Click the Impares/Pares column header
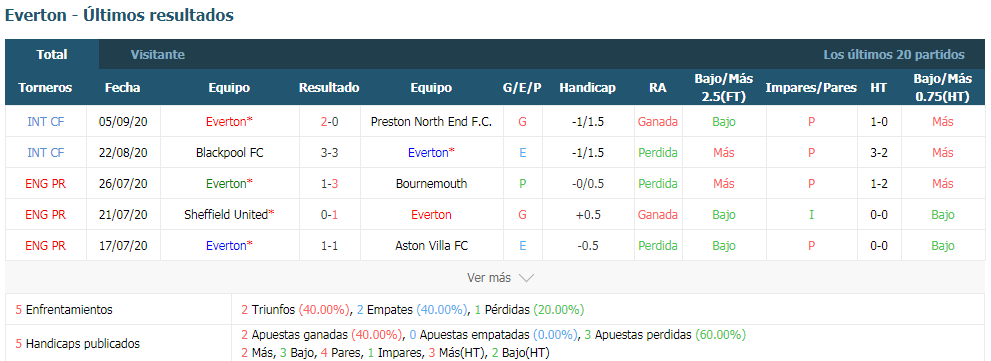 pyautogui.click(x=811, y=88)
